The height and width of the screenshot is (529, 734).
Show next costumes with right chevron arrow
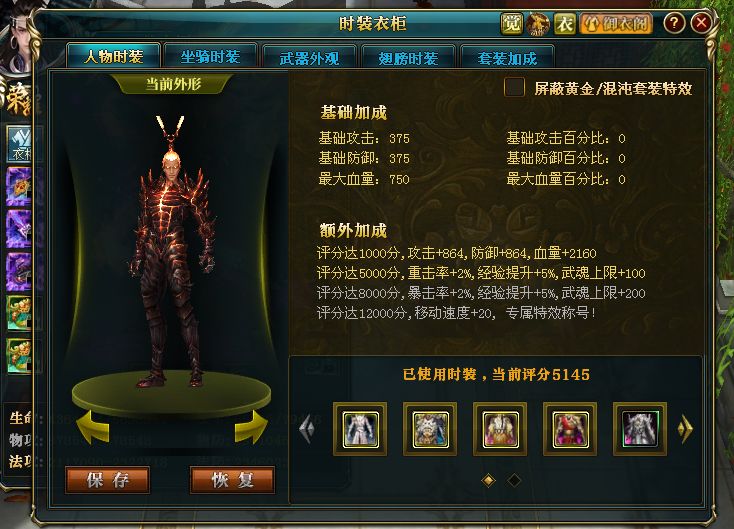pyautogui.click(x=685, y=428)
